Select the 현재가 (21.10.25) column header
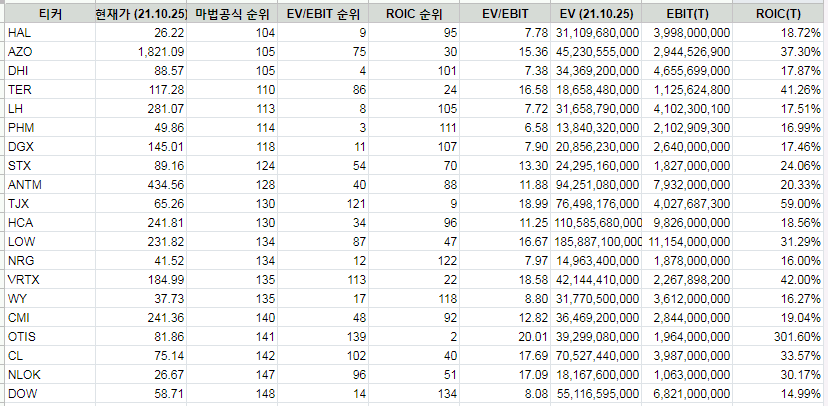 point(141,14)
